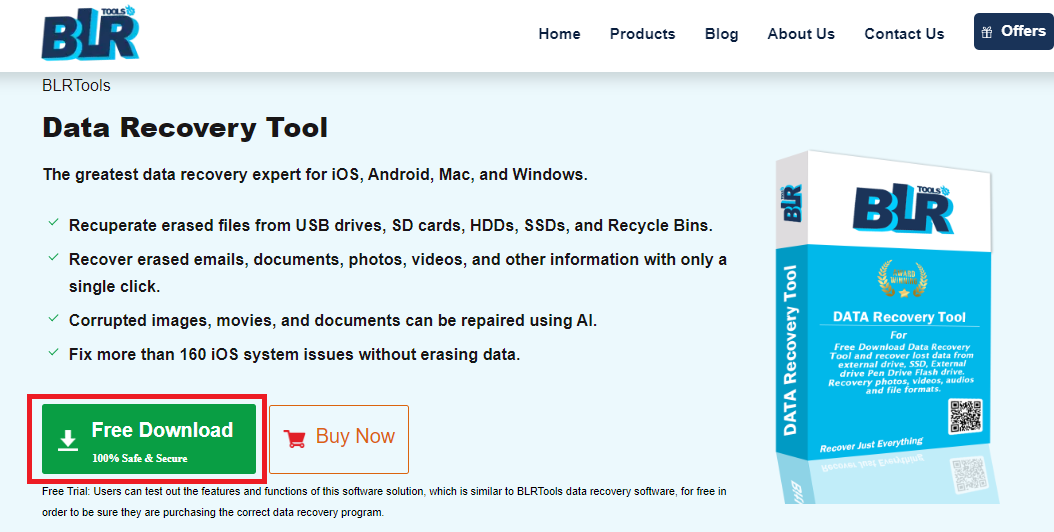This screenshot has width=1054, height=532.
Task: Click tagline 'The greatest data recovery expert'
Action: tap(315, 175)
